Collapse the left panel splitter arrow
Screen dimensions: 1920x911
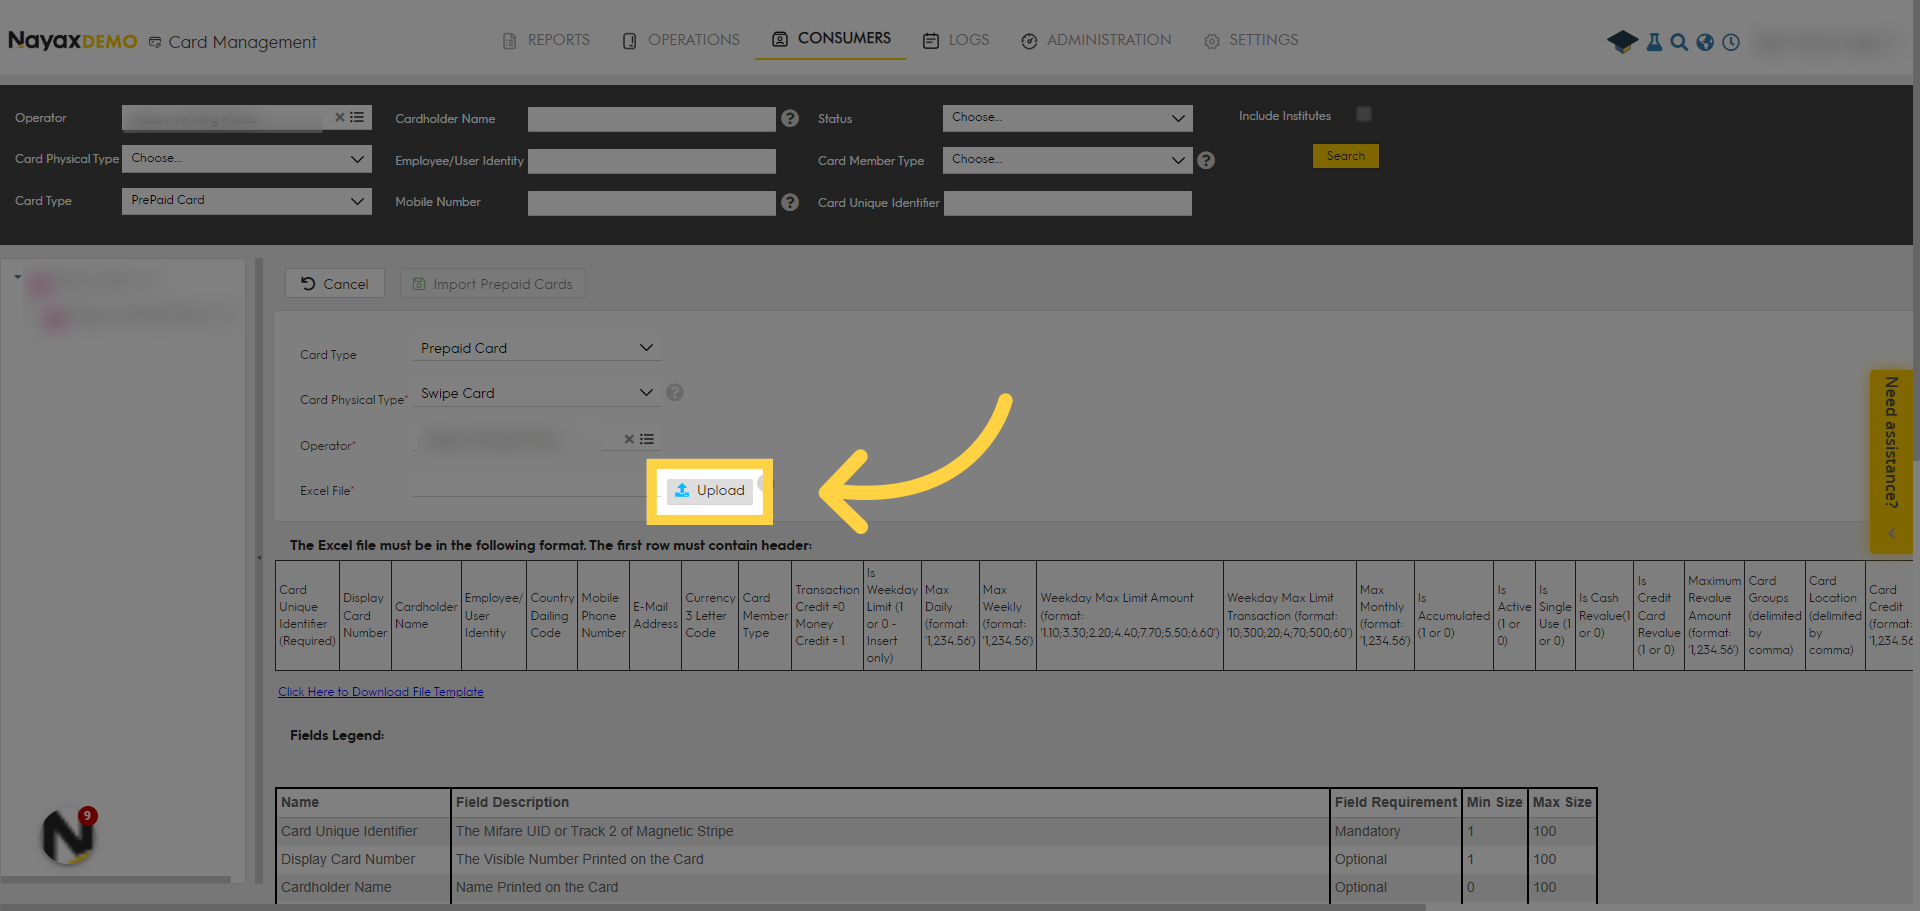(x=259, y=558)
